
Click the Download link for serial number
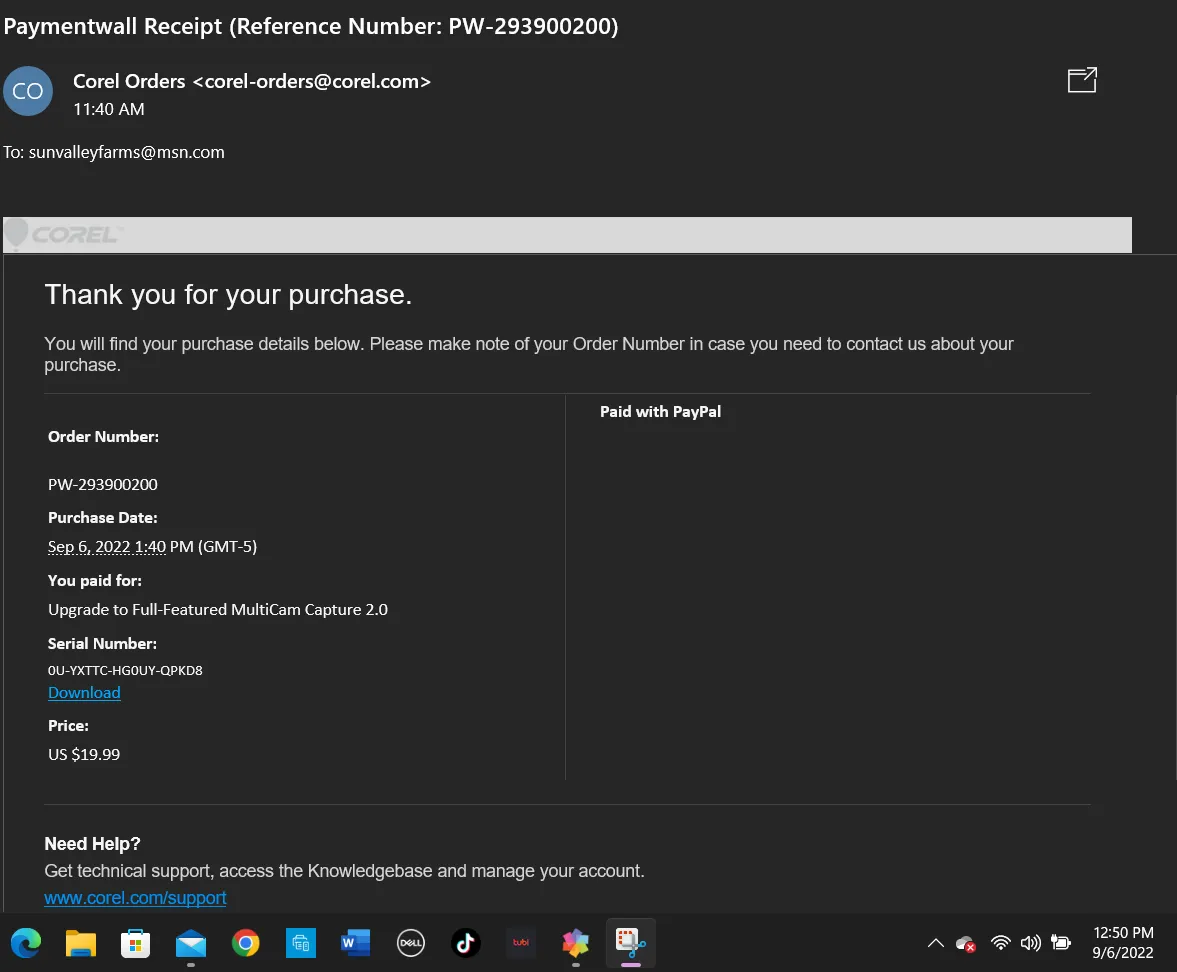pos(84,693)
